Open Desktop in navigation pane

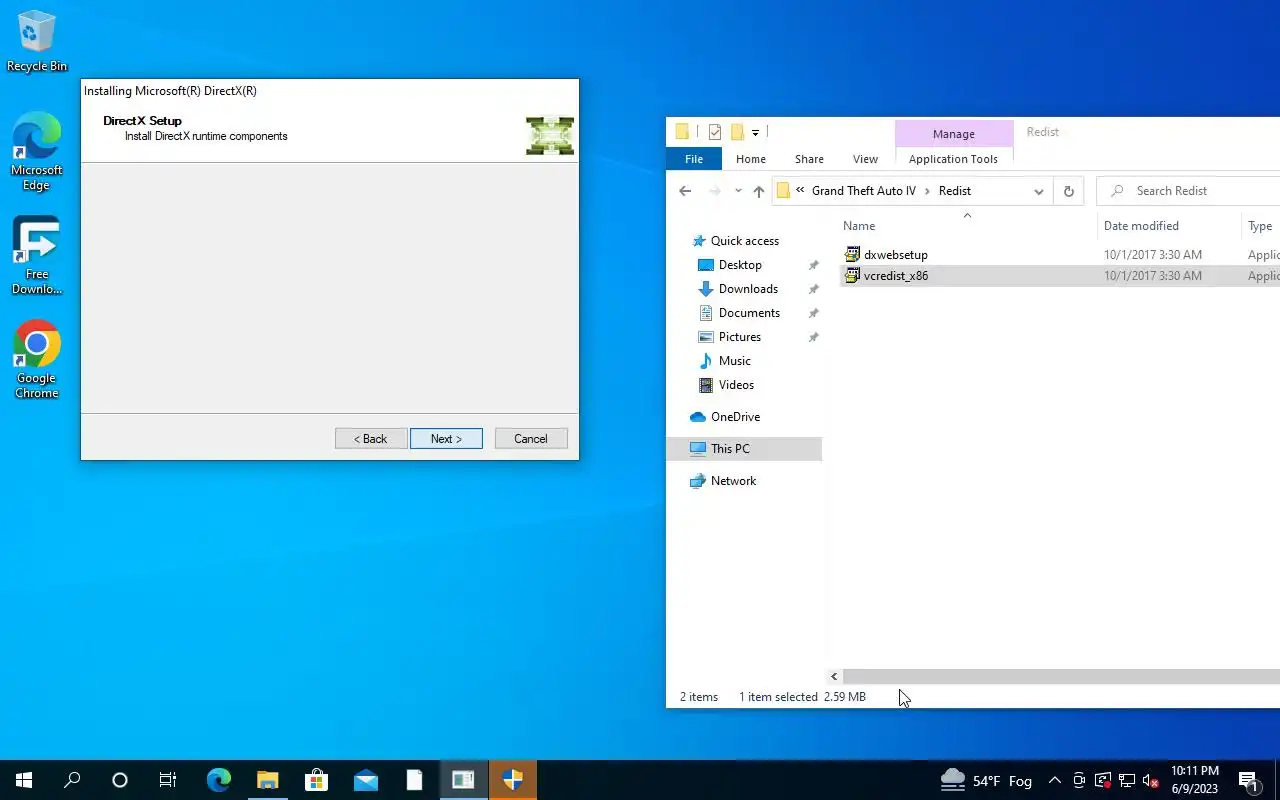point(740,265)
